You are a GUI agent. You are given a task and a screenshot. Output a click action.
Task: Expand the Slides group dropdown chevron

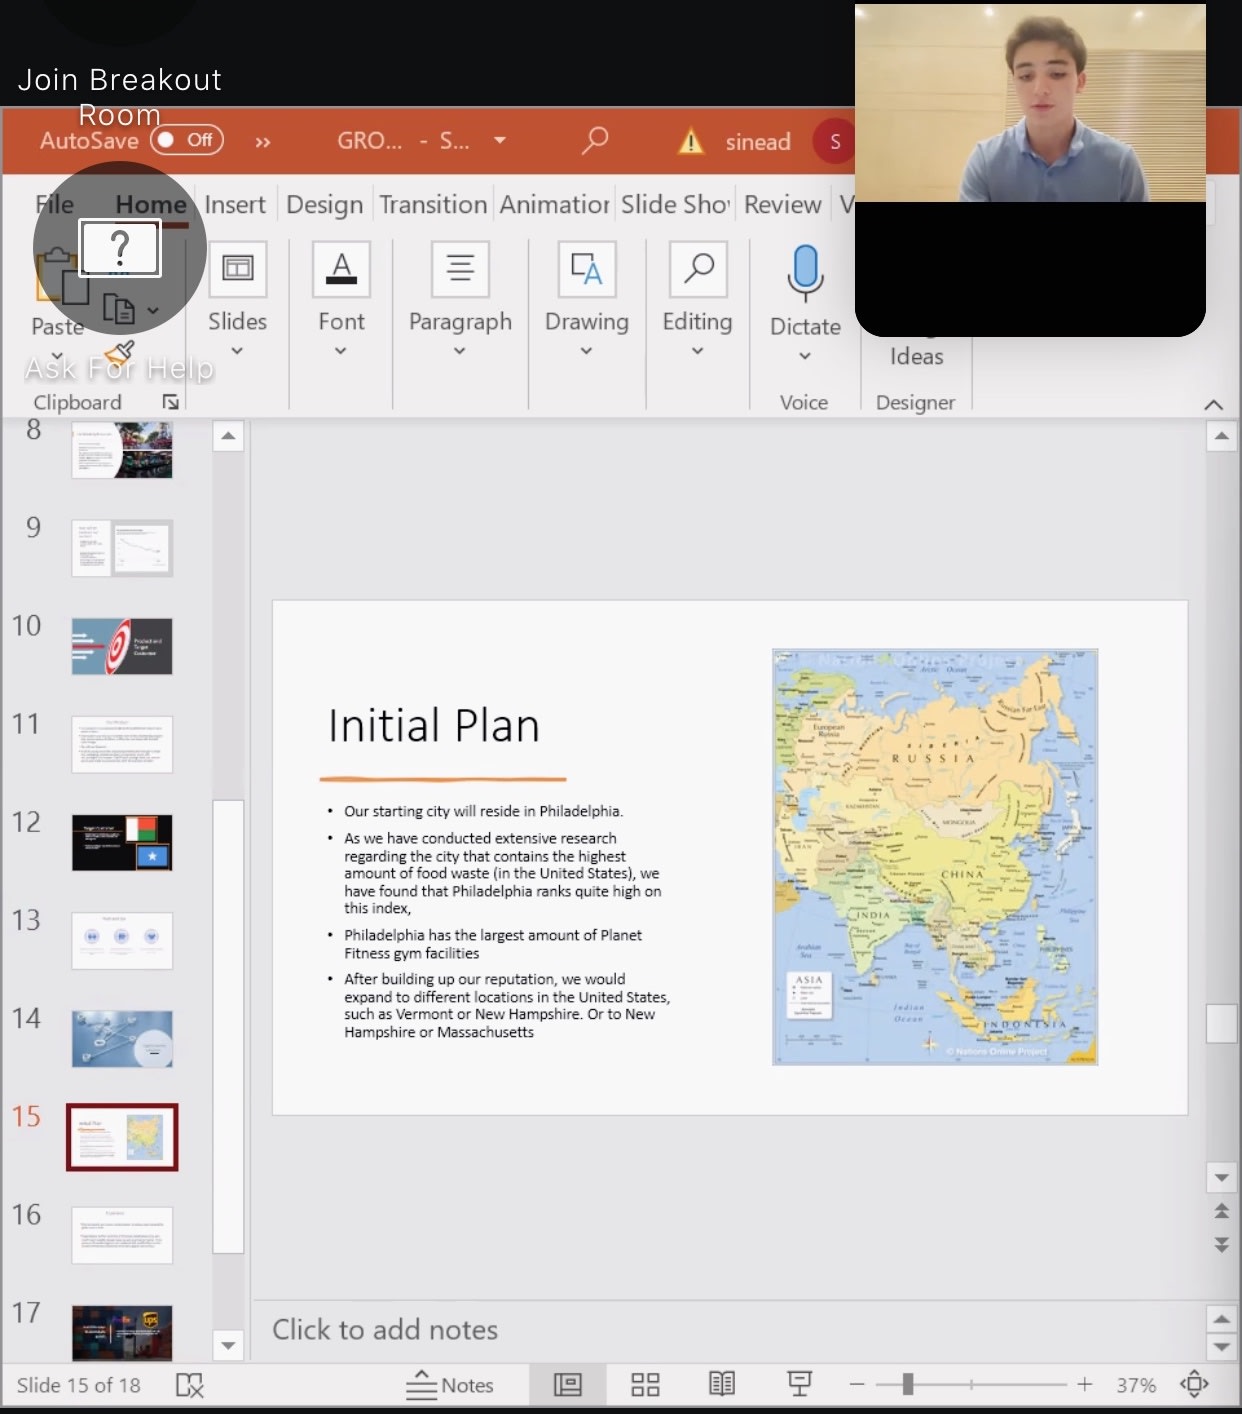tap(237, 351)
